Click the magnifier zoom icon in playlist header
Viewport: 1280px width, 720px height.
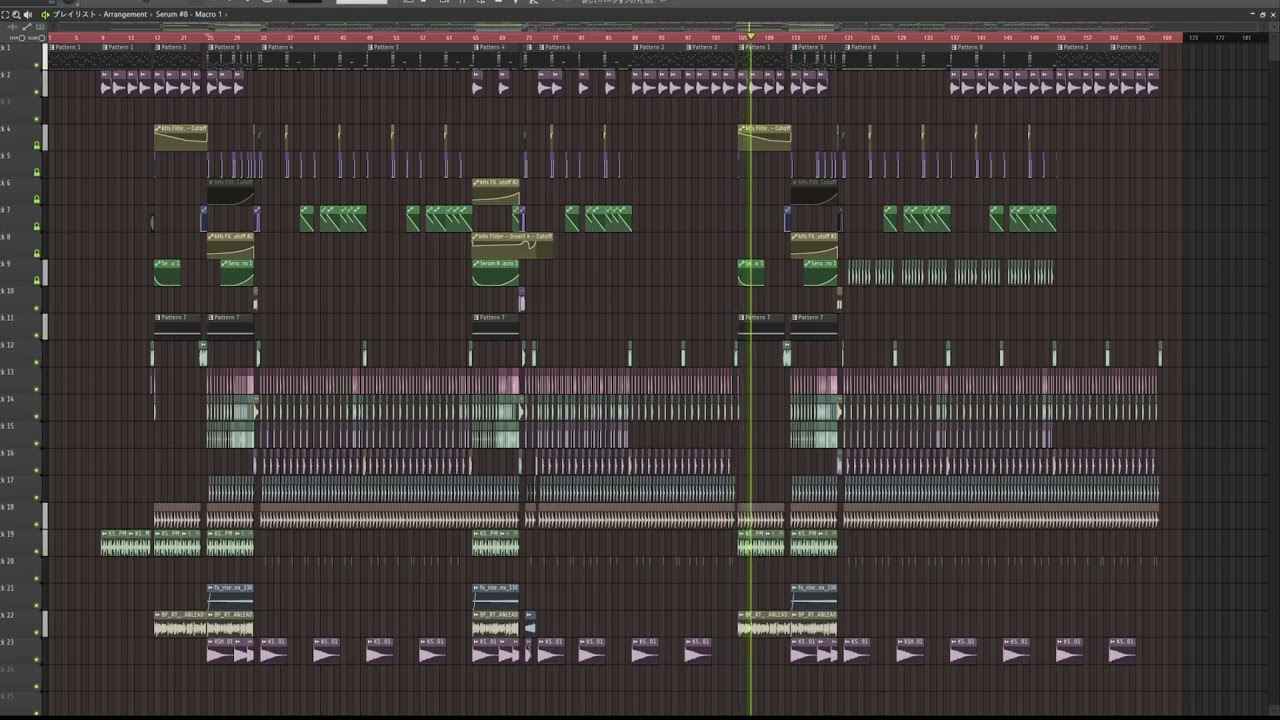pyautogui.click(x=16, y=15)
